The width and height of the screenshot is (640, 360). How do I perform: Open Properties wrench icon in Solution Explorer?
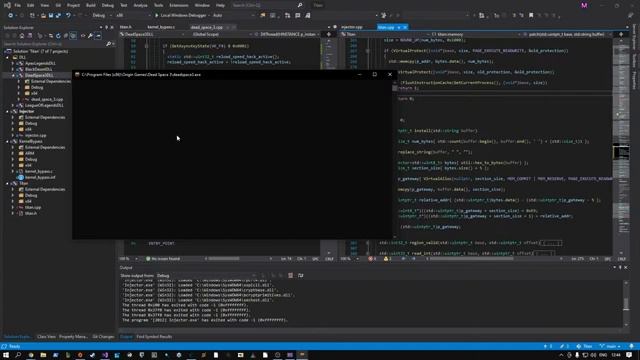pyautogui.click(x=90, y=36)
